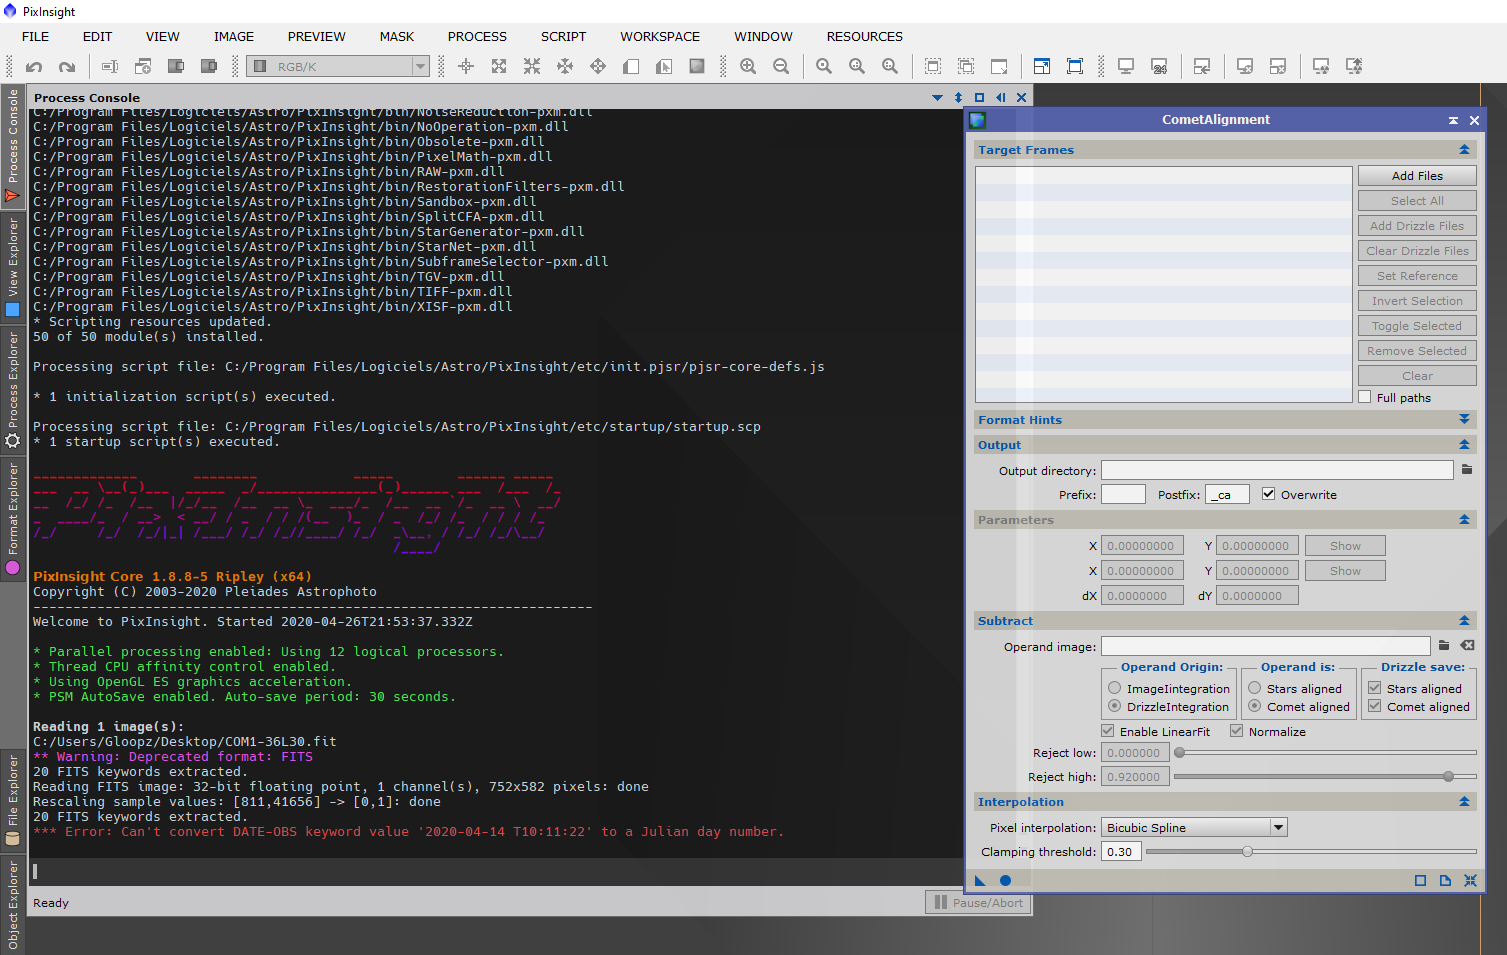Screen dimensions: 1507x955
Task: Click the Zoom In magnifier icon
Action: coord(748,67)
